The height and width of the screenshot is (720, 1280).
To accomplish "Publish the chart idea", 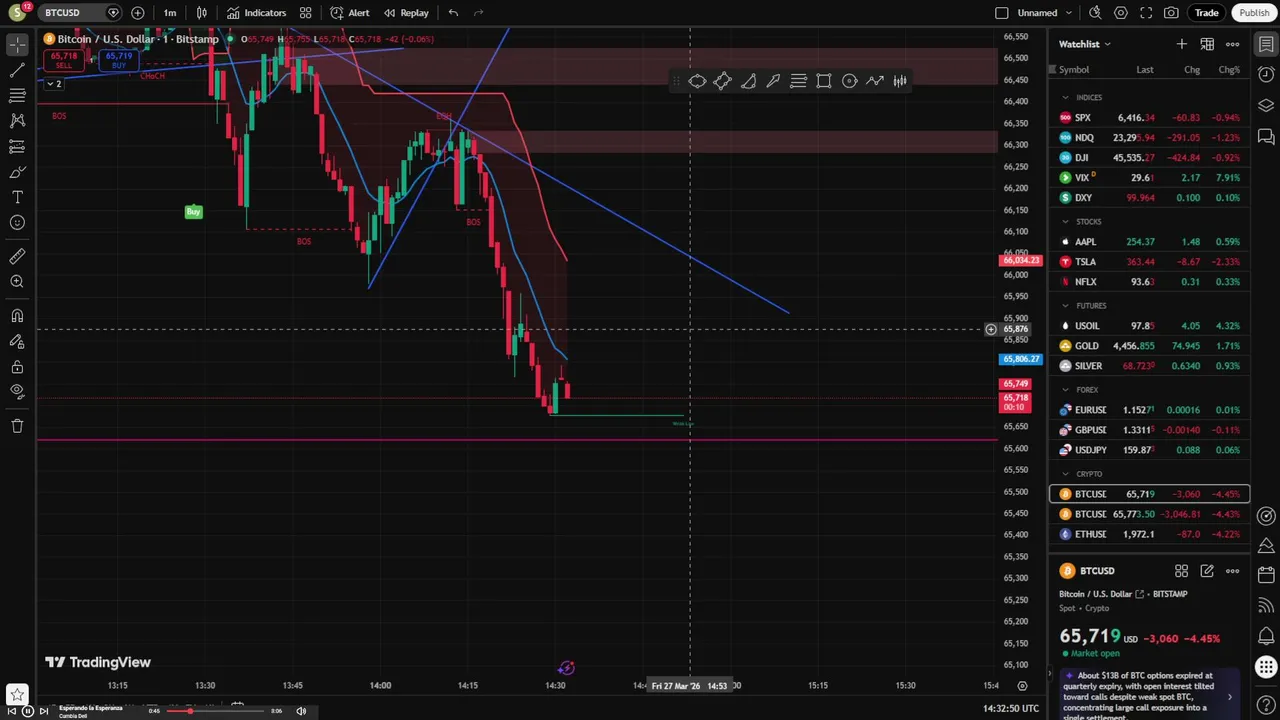I will coord(1254,13).
